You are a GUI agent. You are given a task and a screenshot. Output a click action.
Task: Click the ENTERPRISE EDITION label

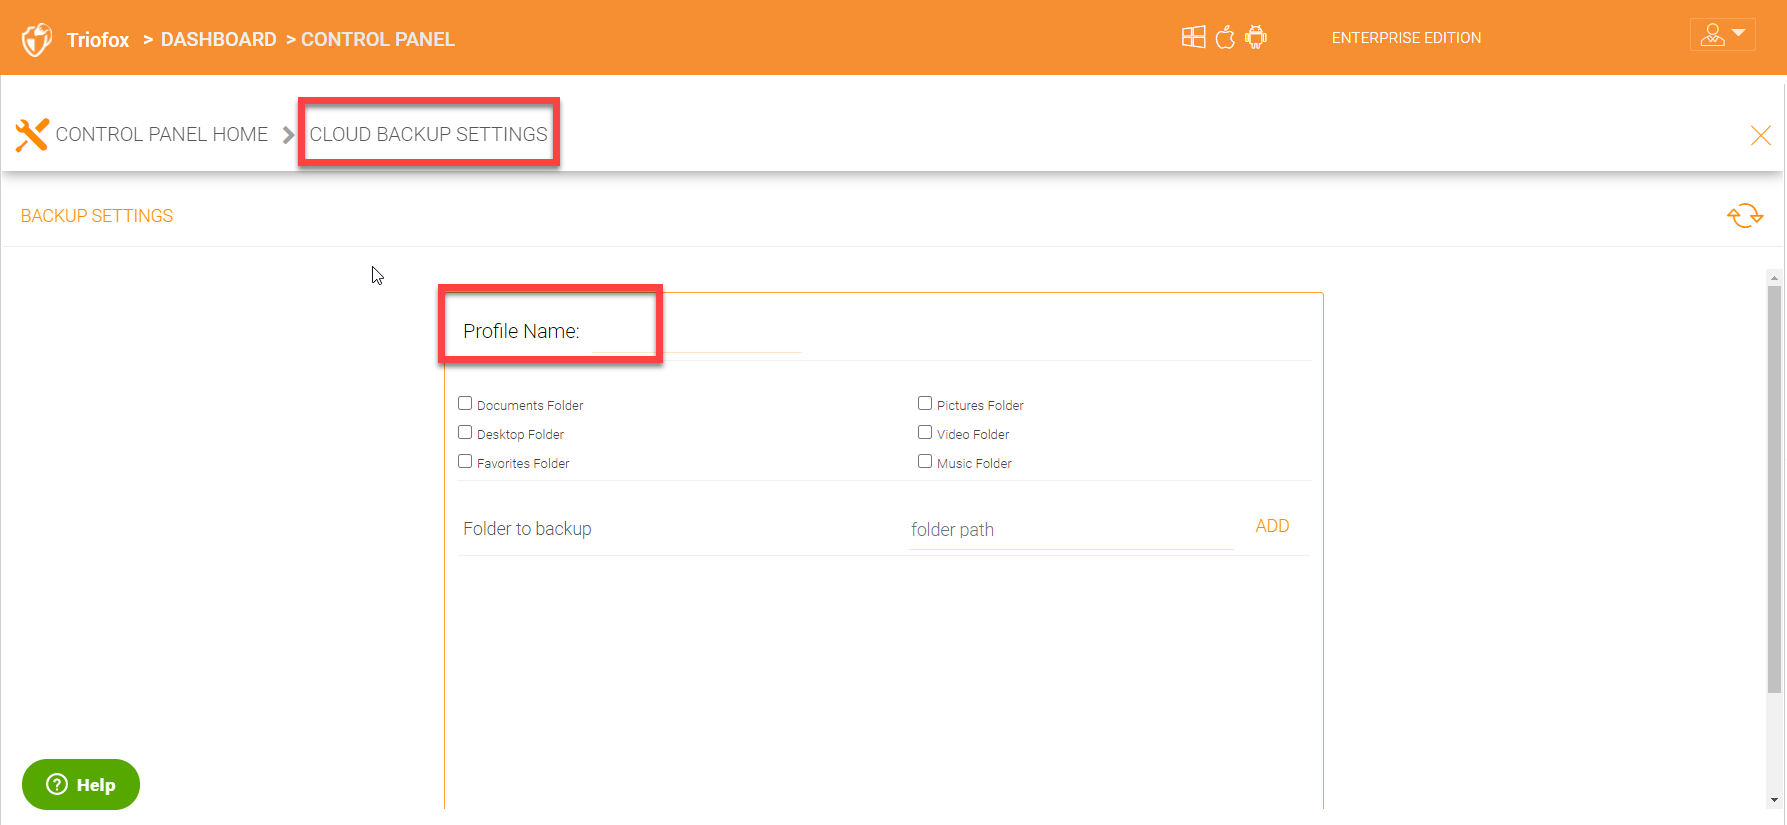[x=1406, y=38]
